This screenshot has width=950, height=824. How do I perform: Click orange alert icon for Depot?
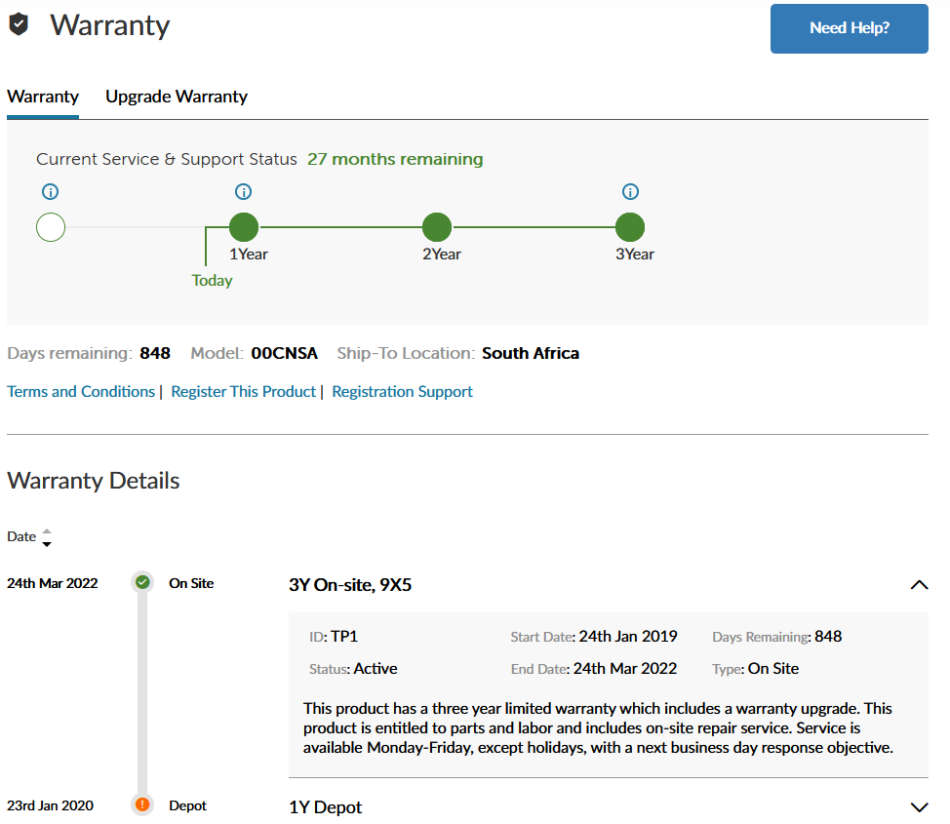tap(143, 804)
